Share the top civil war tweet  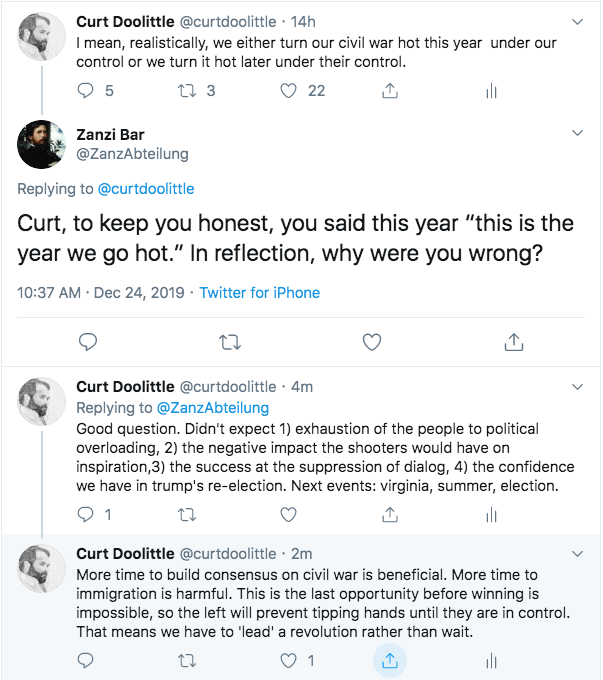(389, 91)
